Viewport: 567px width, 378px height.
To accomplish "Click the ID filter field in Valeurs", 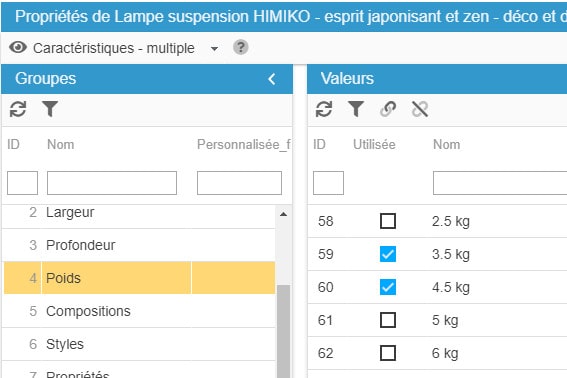I will coord(328,183).
